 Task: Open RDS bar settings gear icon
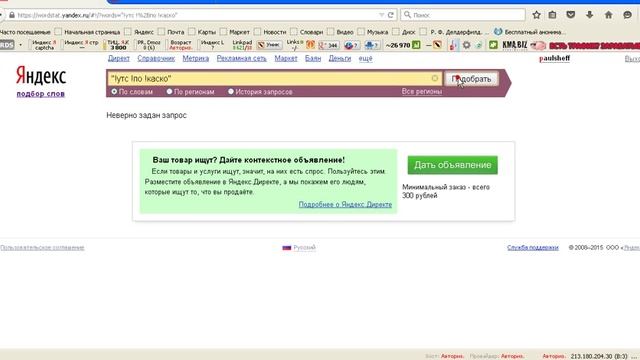[467, 45]
